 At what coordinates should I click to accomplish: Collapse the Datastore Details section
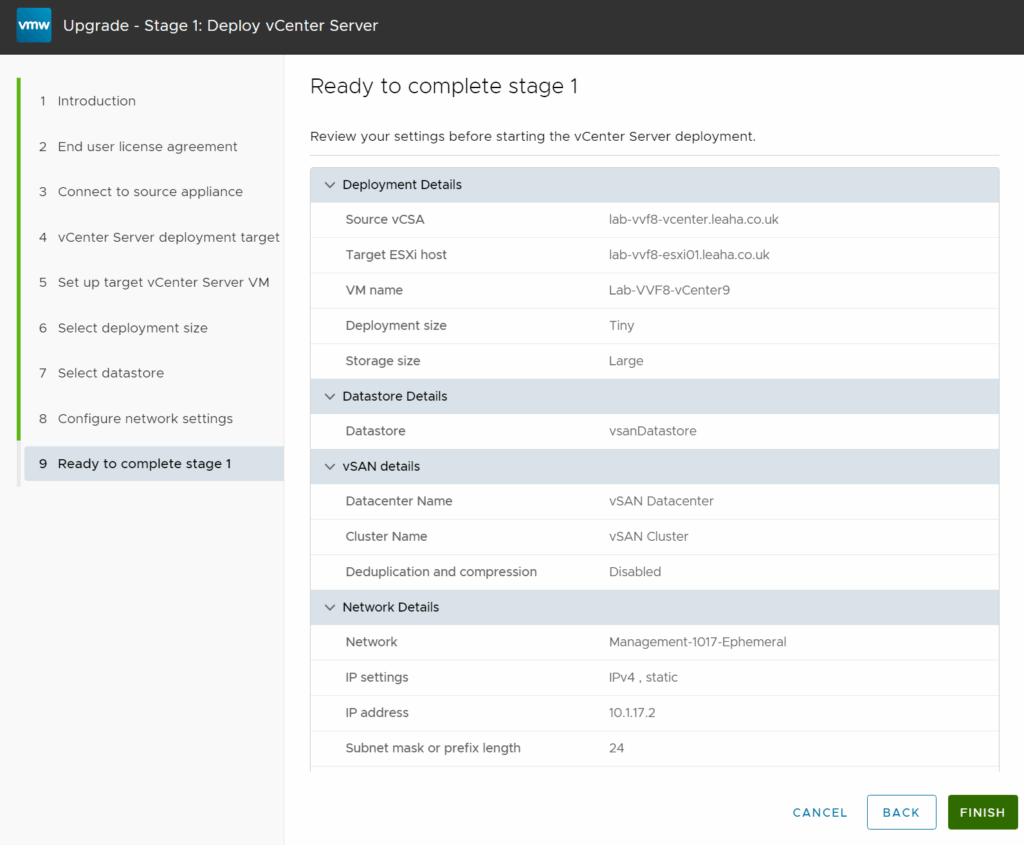[330, 396]
